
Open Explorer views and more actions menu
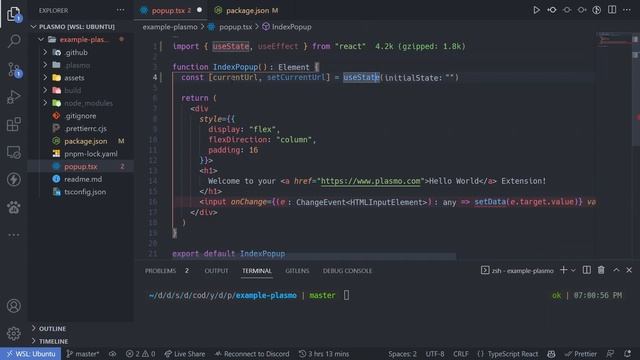(x=120, y=10)
